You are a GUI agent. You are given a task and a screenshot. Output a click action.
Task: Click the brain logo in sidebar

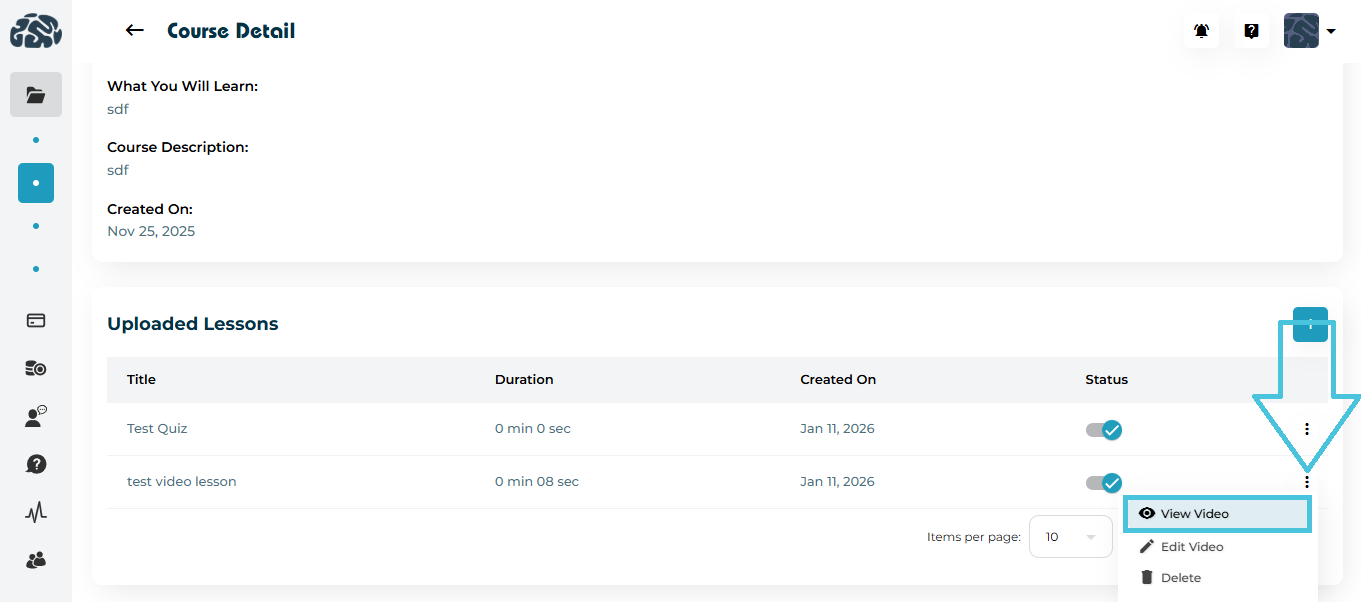(x=36, y=32)
